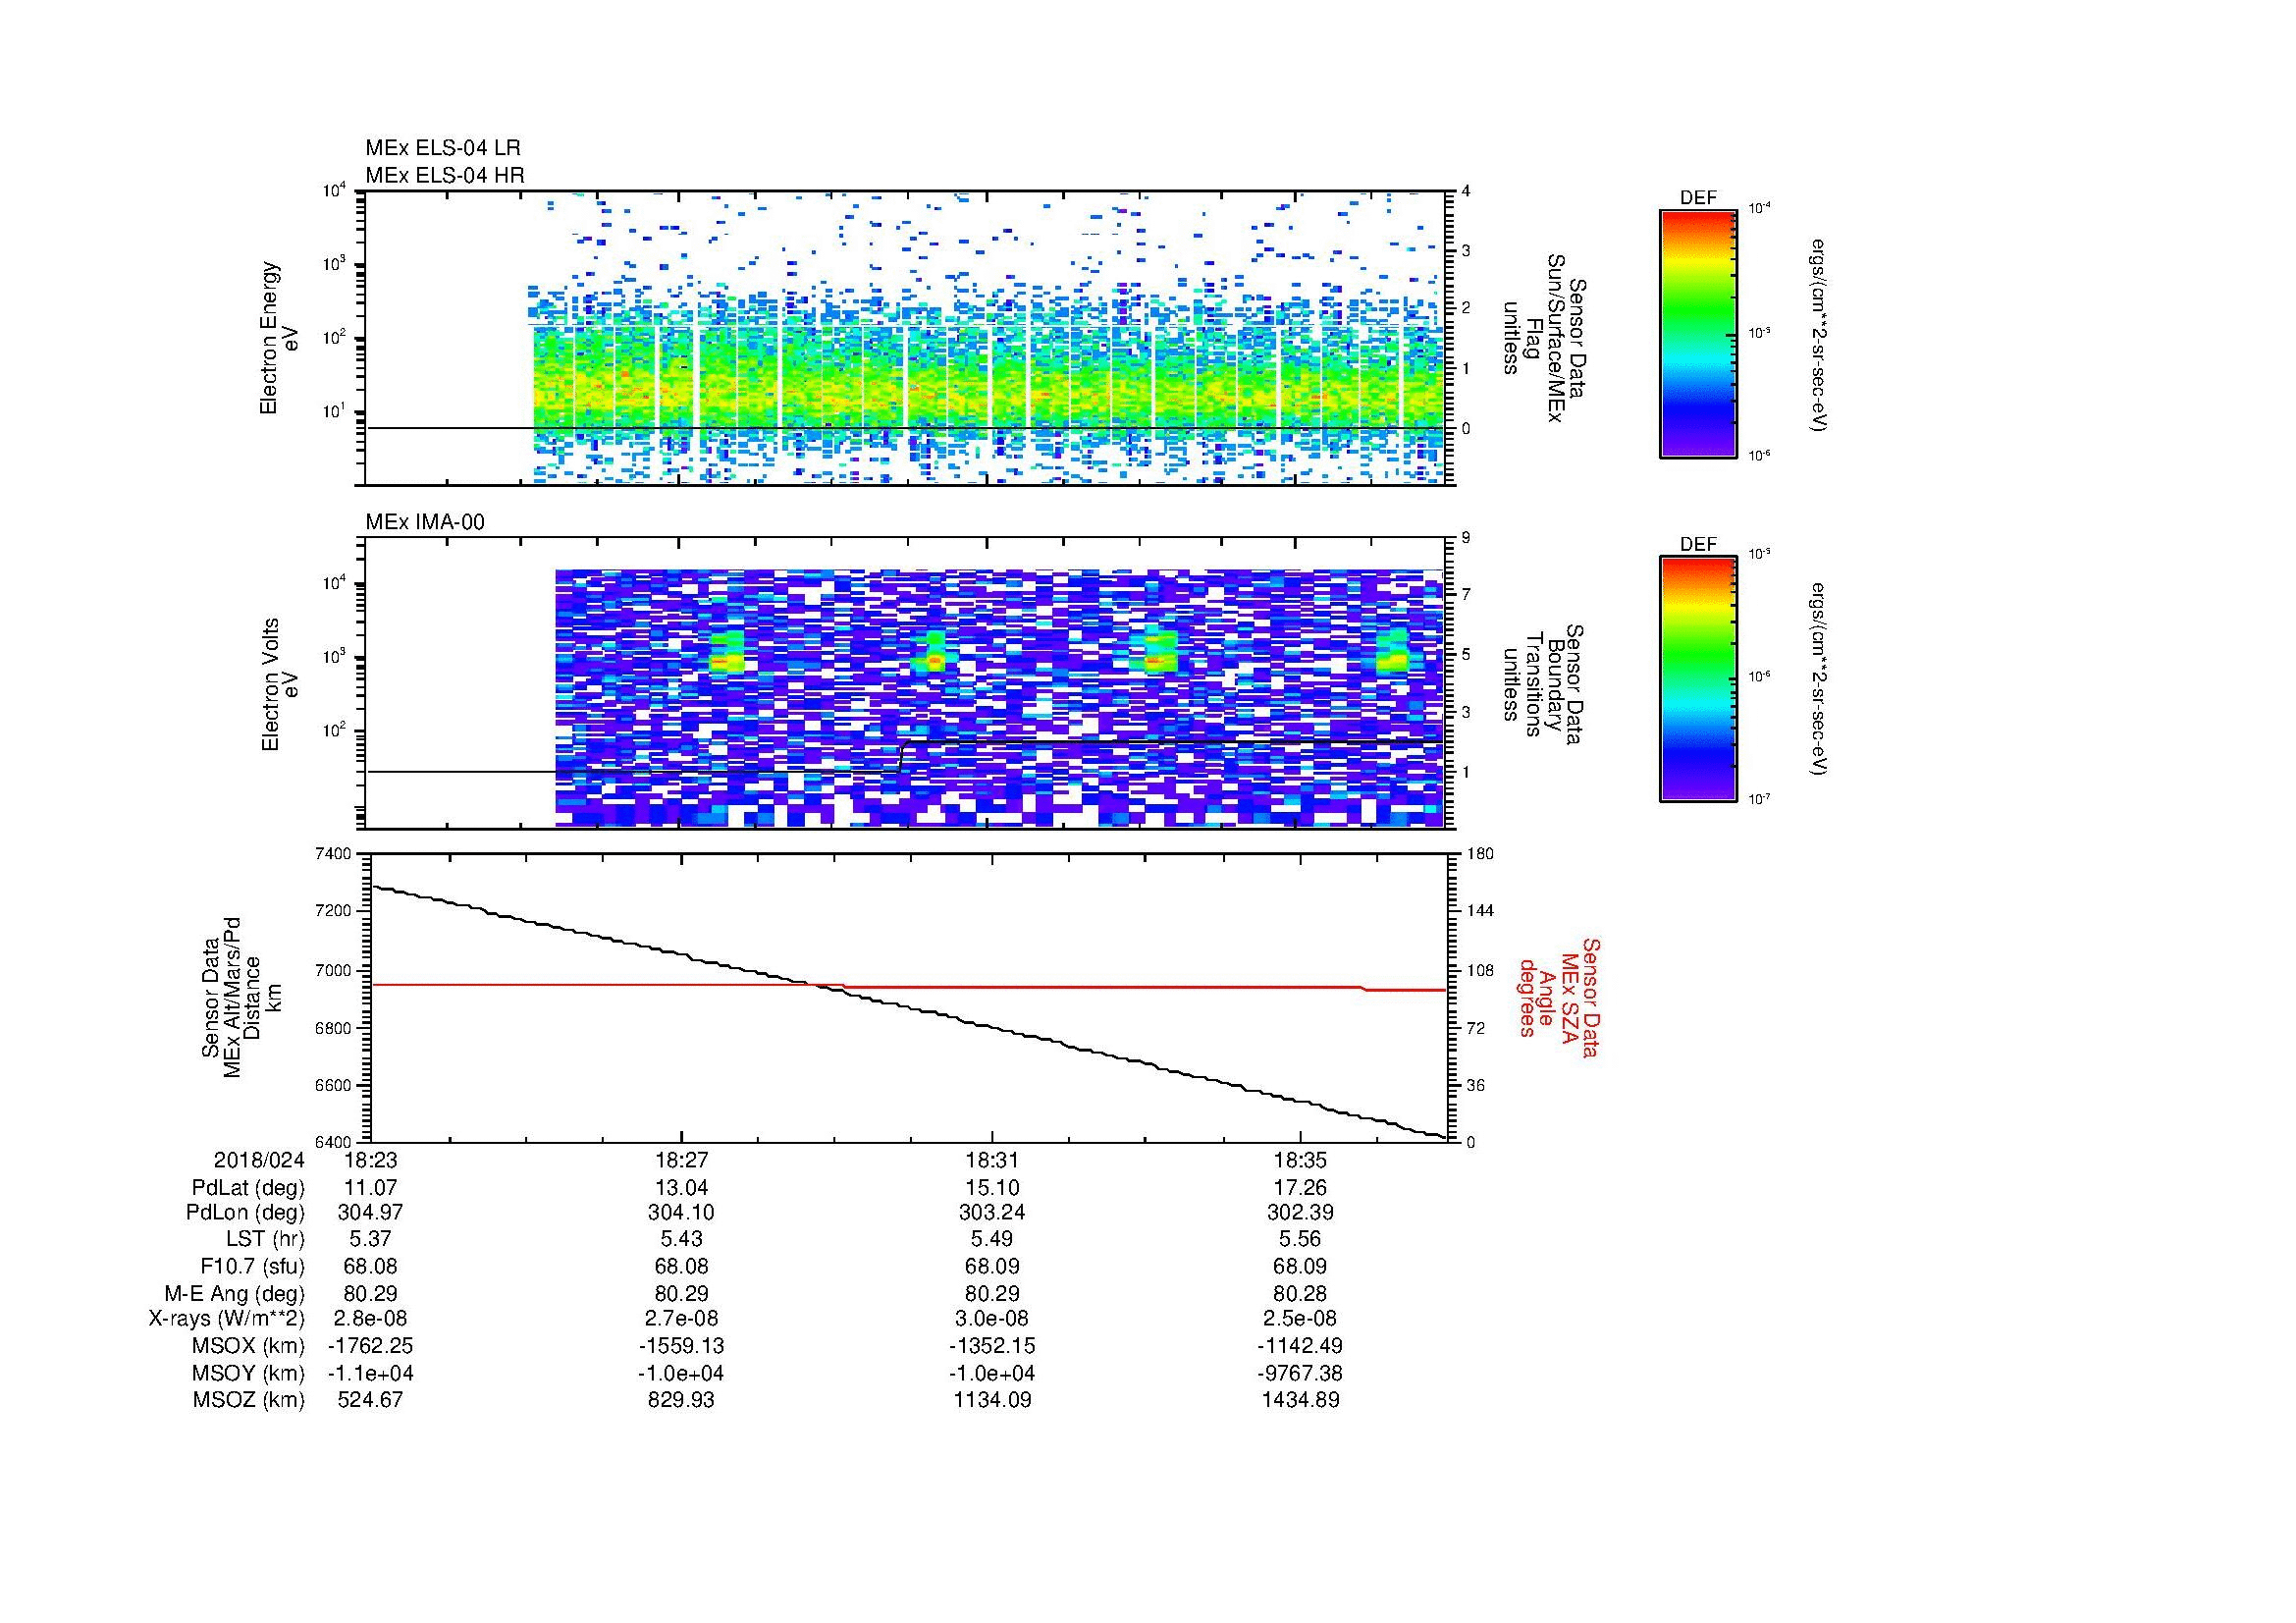Click the MSOZ value 1434.89
Image resolution: width=2296 pixels, height=1623 pixels.
point(1301,1400)
